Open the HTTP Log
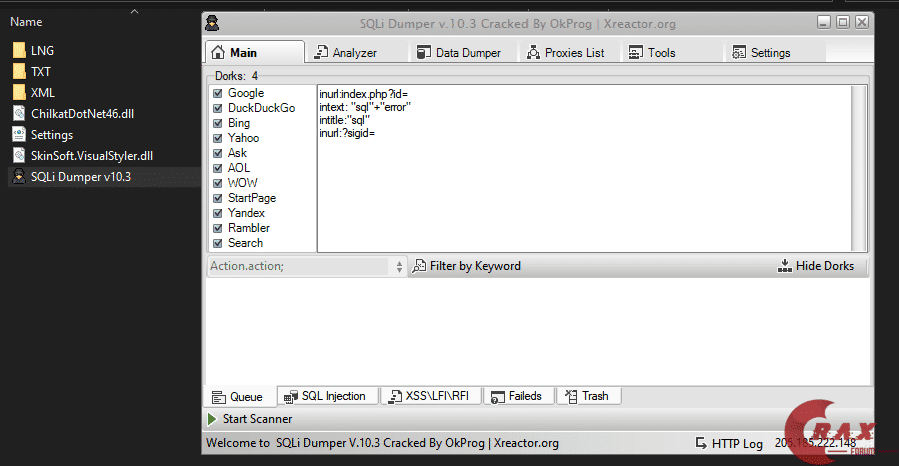Screen dimensions: 899x466 (729, 443)
